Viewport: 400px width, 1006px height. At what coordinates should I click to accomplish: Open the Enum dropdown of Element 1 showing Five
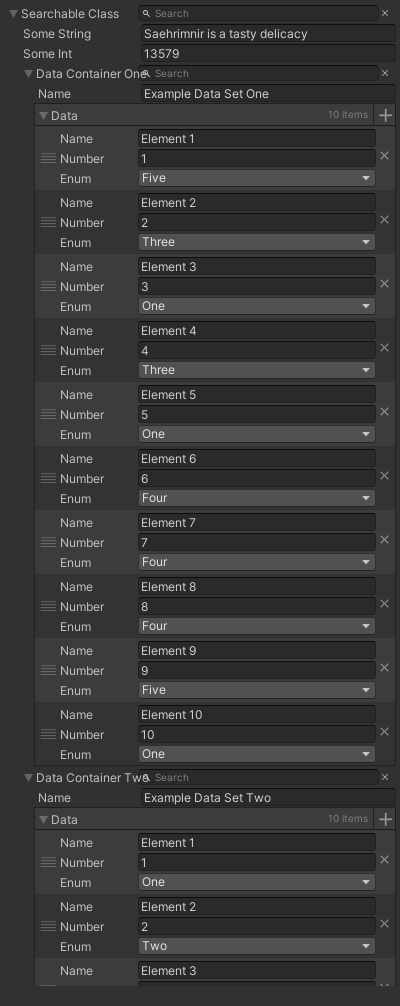pyautogui.click(x=257, y=178)
